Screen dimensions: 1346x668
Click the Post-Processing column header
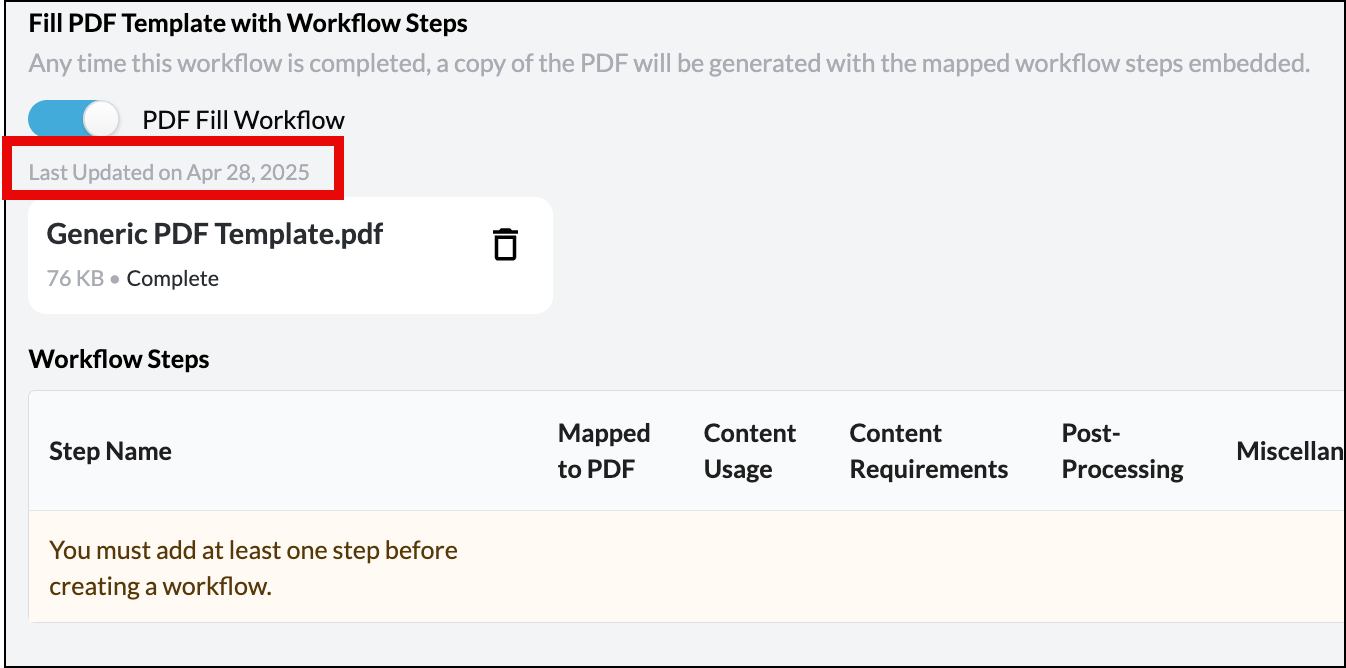click(1122, 451)
